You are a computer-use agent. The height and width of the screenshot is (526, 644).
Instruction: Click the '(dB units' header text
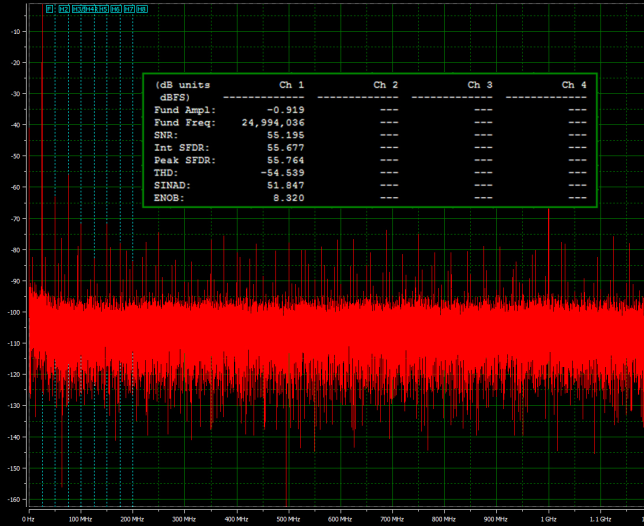[x=182, y=85]
